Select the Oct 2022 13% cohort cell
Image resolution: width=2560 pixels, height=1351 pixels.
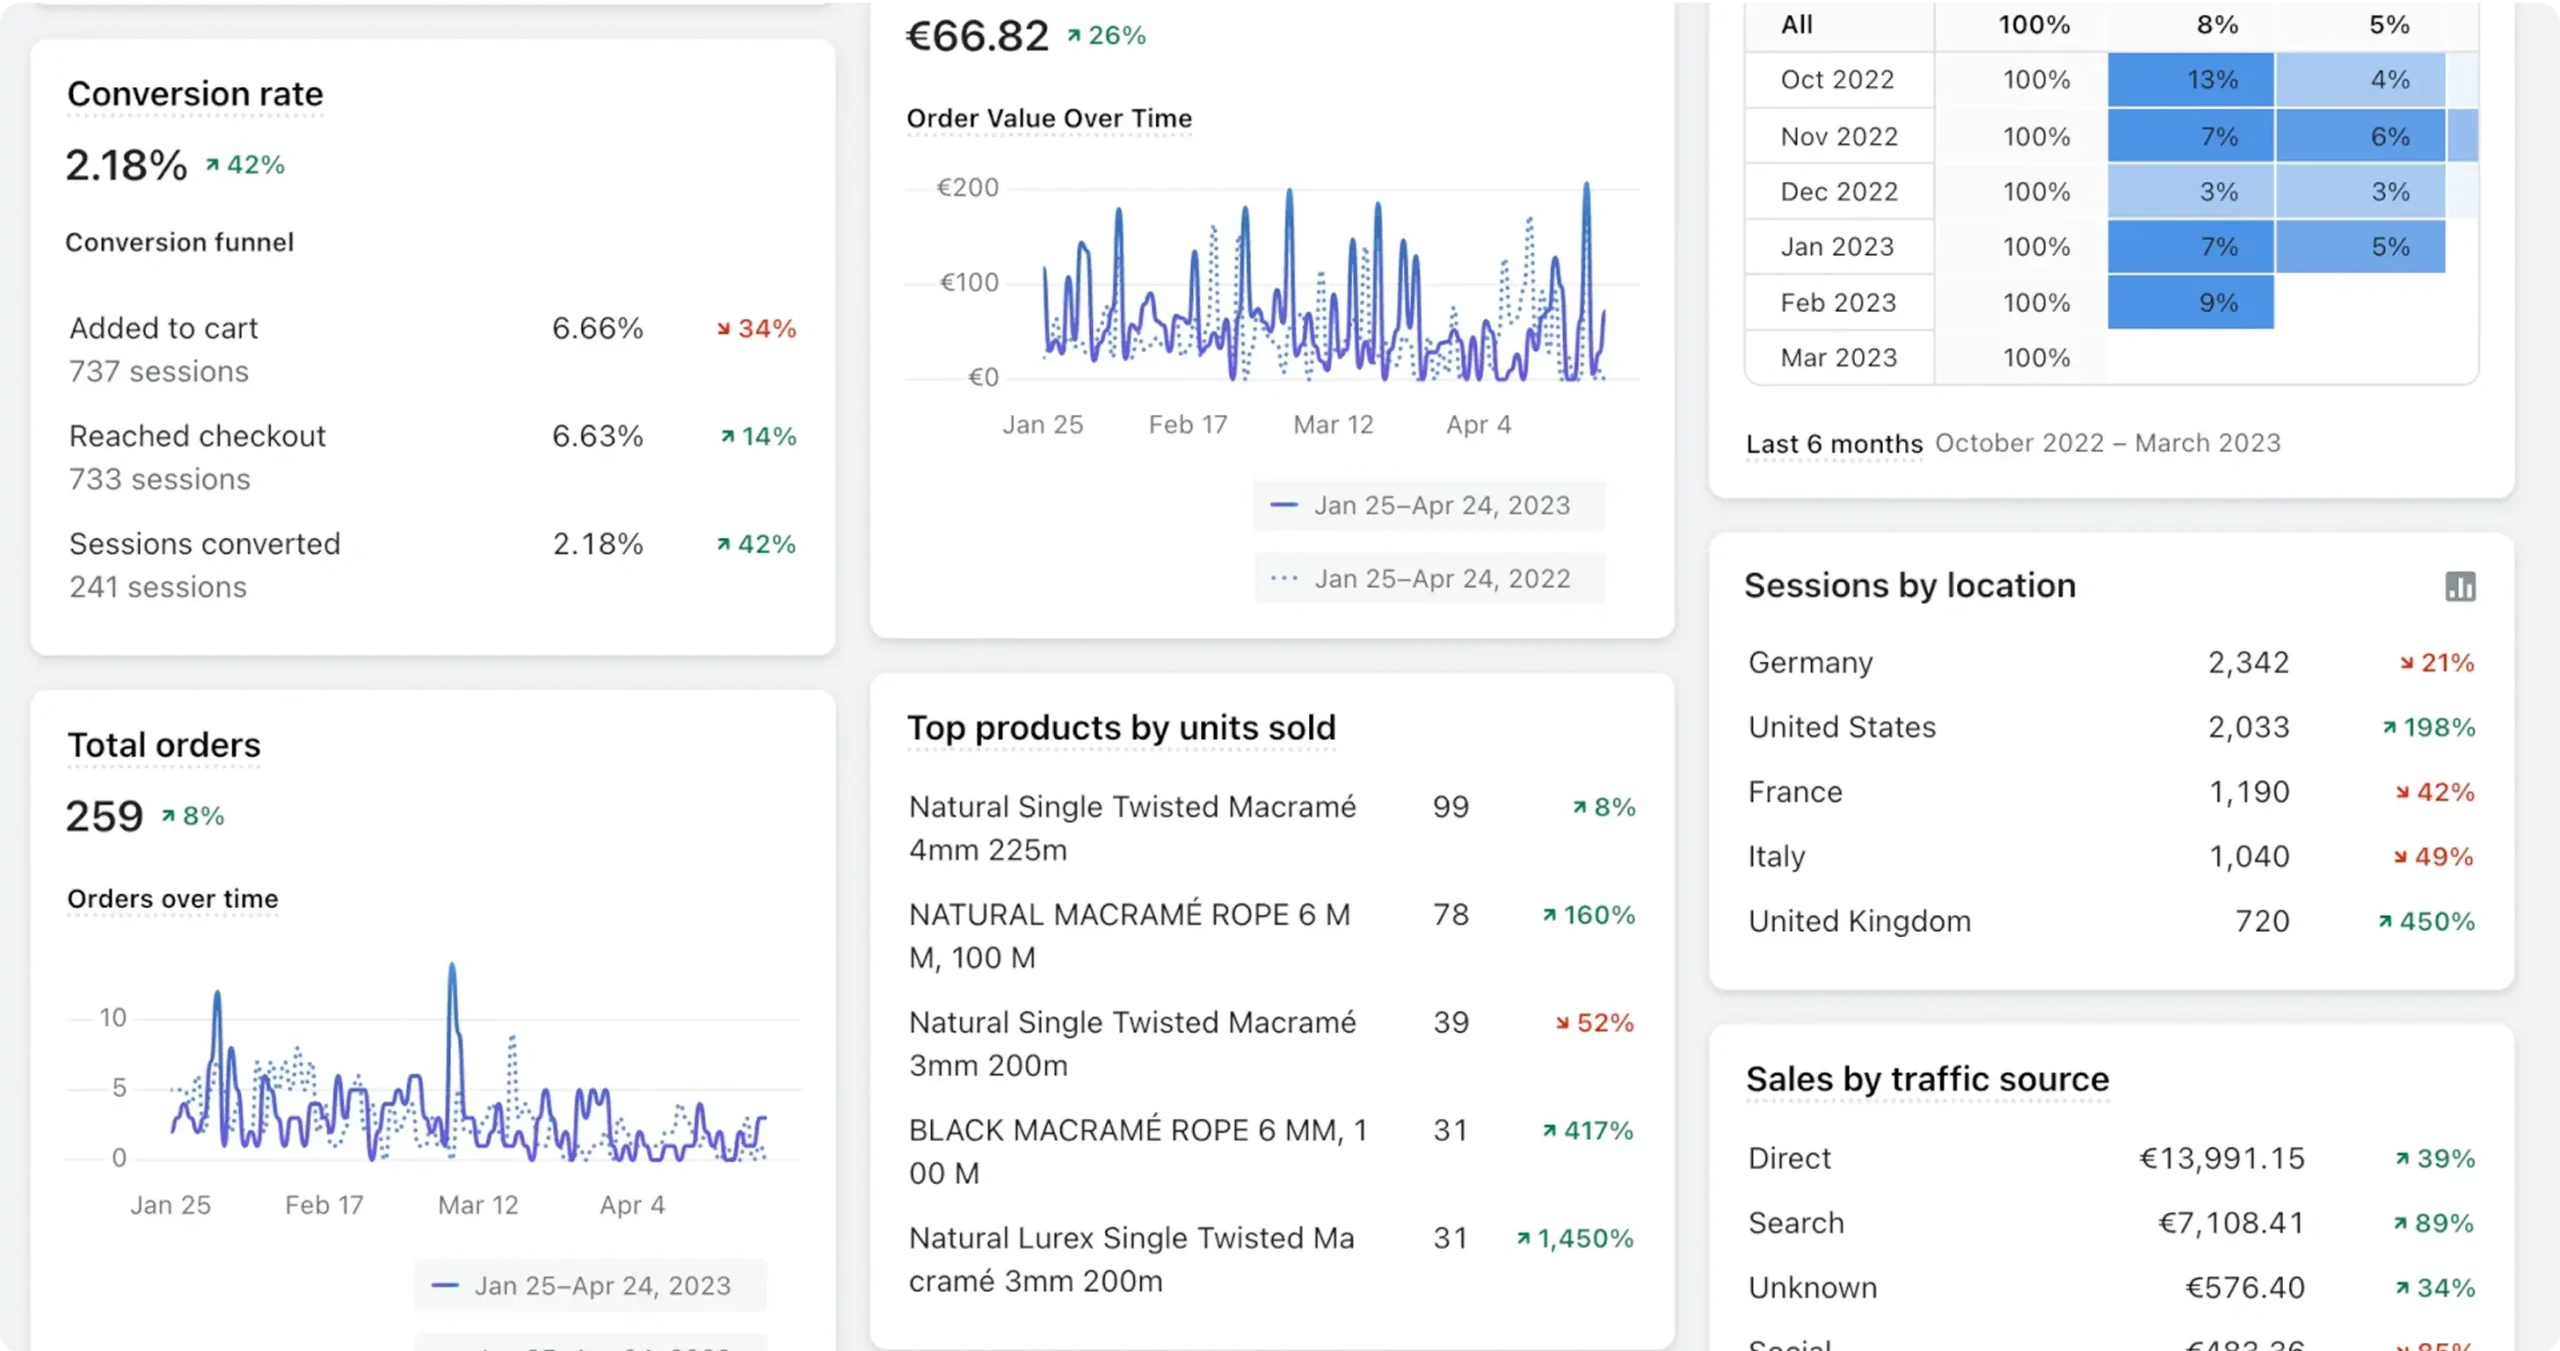(2190, 80)
